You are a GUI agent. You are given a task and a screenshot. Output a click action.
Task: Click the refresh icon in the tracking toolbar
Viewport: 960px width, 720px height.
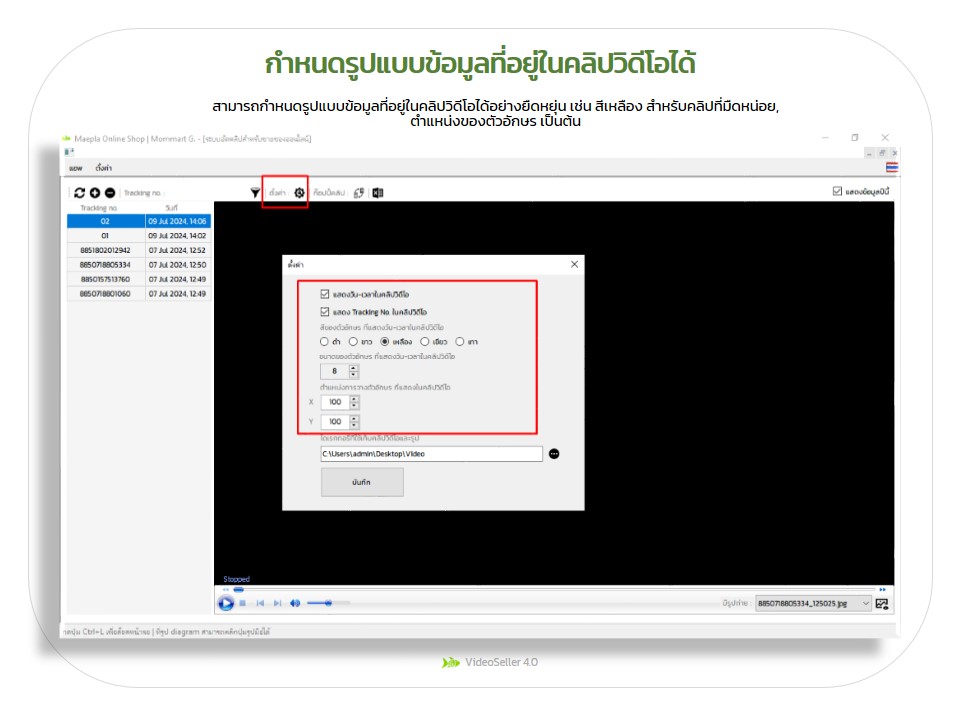pyautogui.click(x=80, y=192)
